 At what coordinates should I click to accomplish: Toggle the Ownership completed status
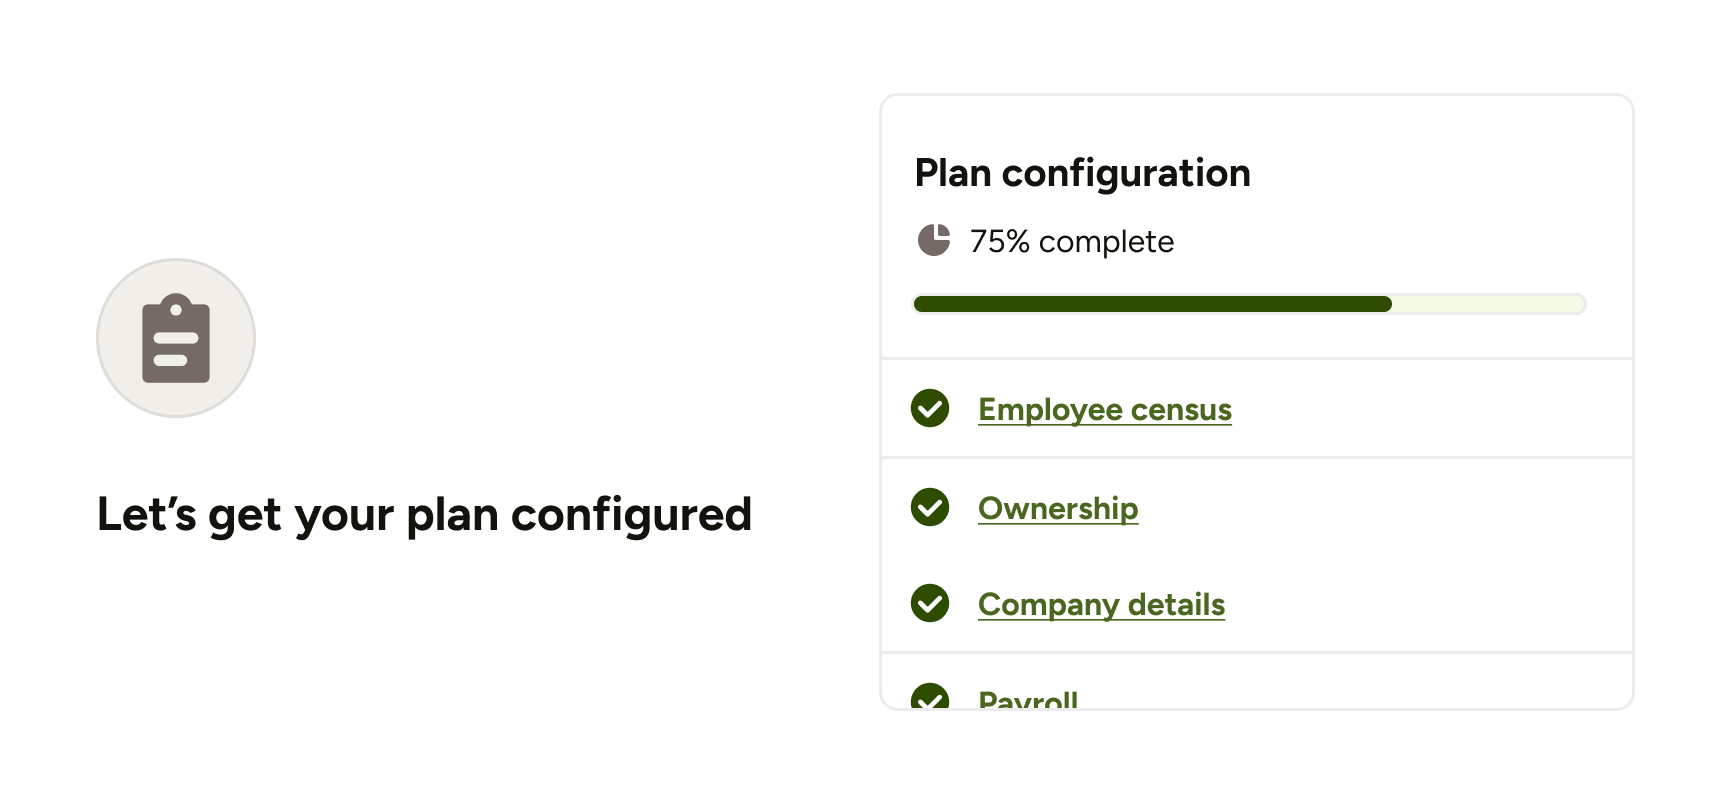tap(930, 508)
